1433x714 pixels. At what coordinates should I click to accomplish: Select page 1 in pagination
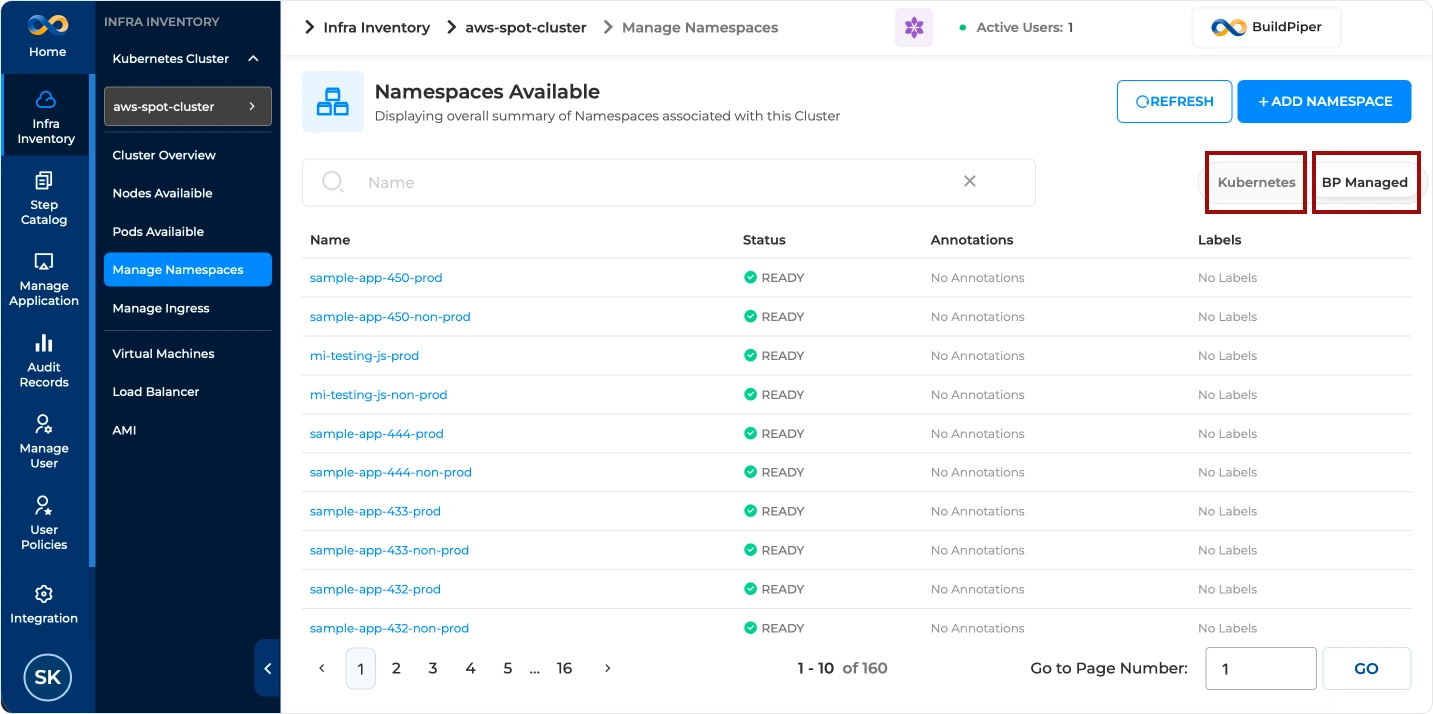click(x=360, y=668)
